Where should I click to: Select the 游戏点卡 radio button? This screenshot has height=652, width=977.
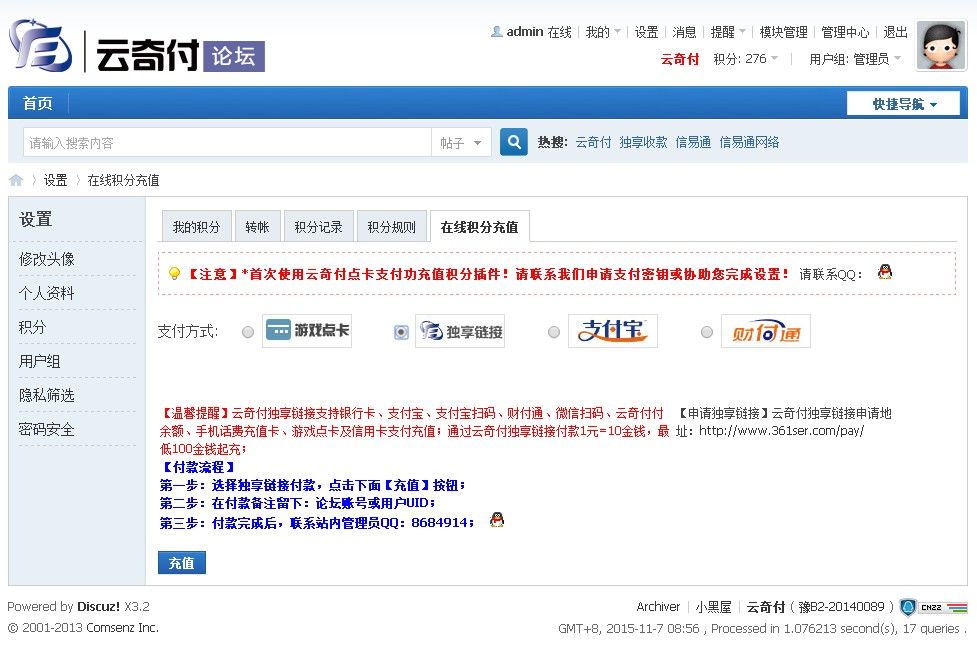click(248, 332)
